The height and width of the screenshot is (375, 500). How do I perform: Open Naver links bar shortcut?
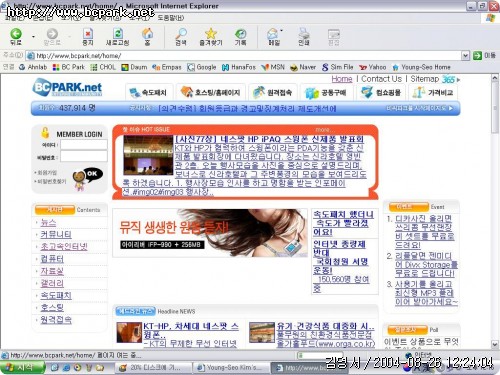point(303,67)
